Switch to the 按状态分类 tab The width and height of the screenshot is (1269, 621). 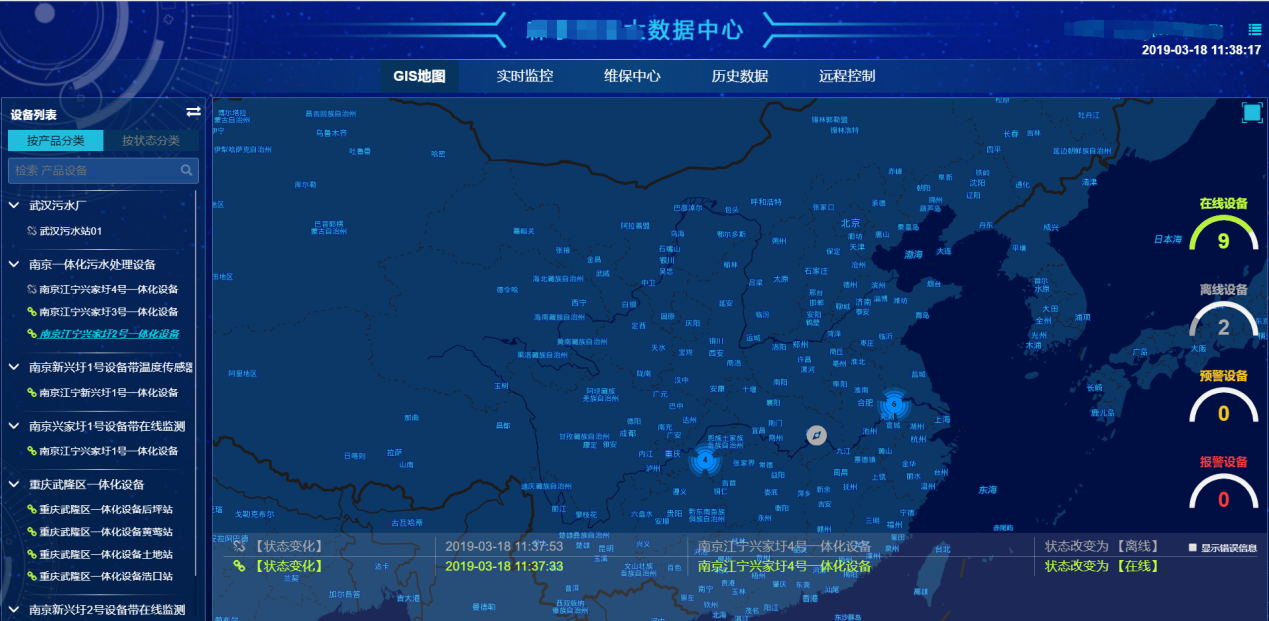coord(149,140)
